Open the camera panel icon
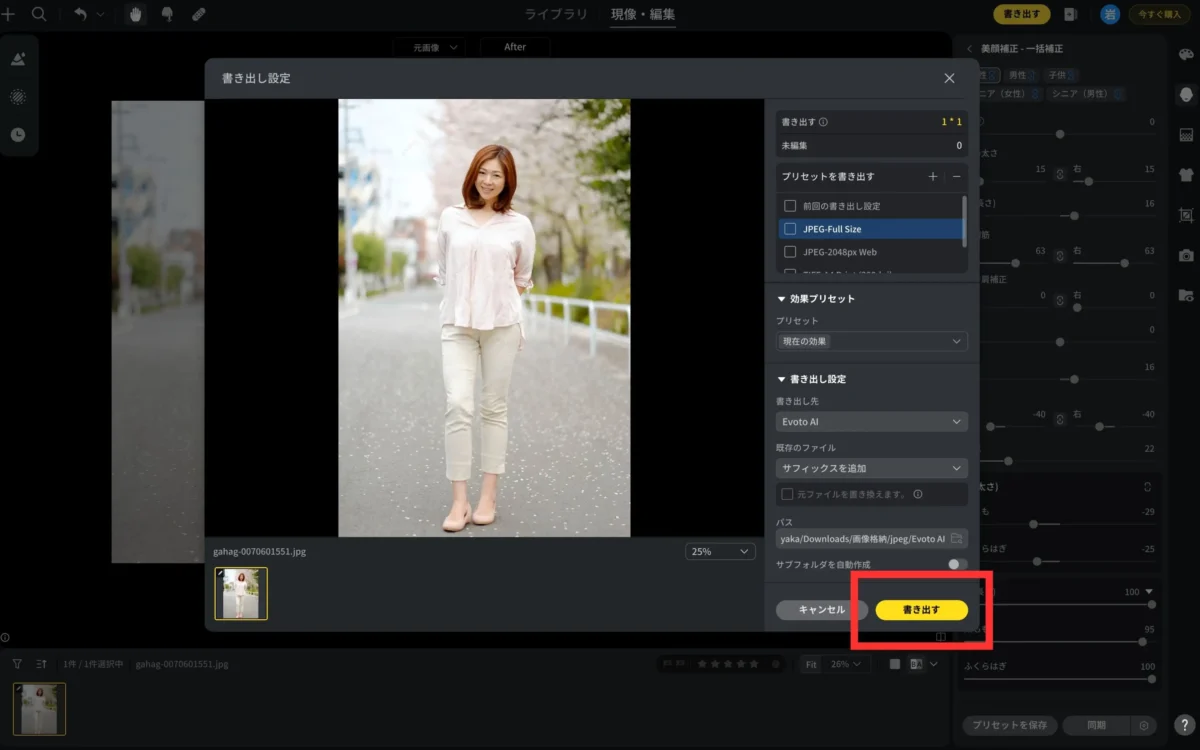Screen dimensions: 1200x750 (1186, 255)
